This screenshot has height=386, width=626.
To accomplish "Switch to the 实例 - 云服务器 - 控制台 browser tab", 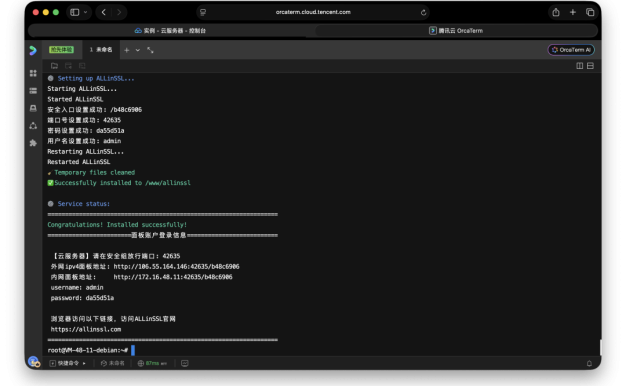I will (170, 31).
